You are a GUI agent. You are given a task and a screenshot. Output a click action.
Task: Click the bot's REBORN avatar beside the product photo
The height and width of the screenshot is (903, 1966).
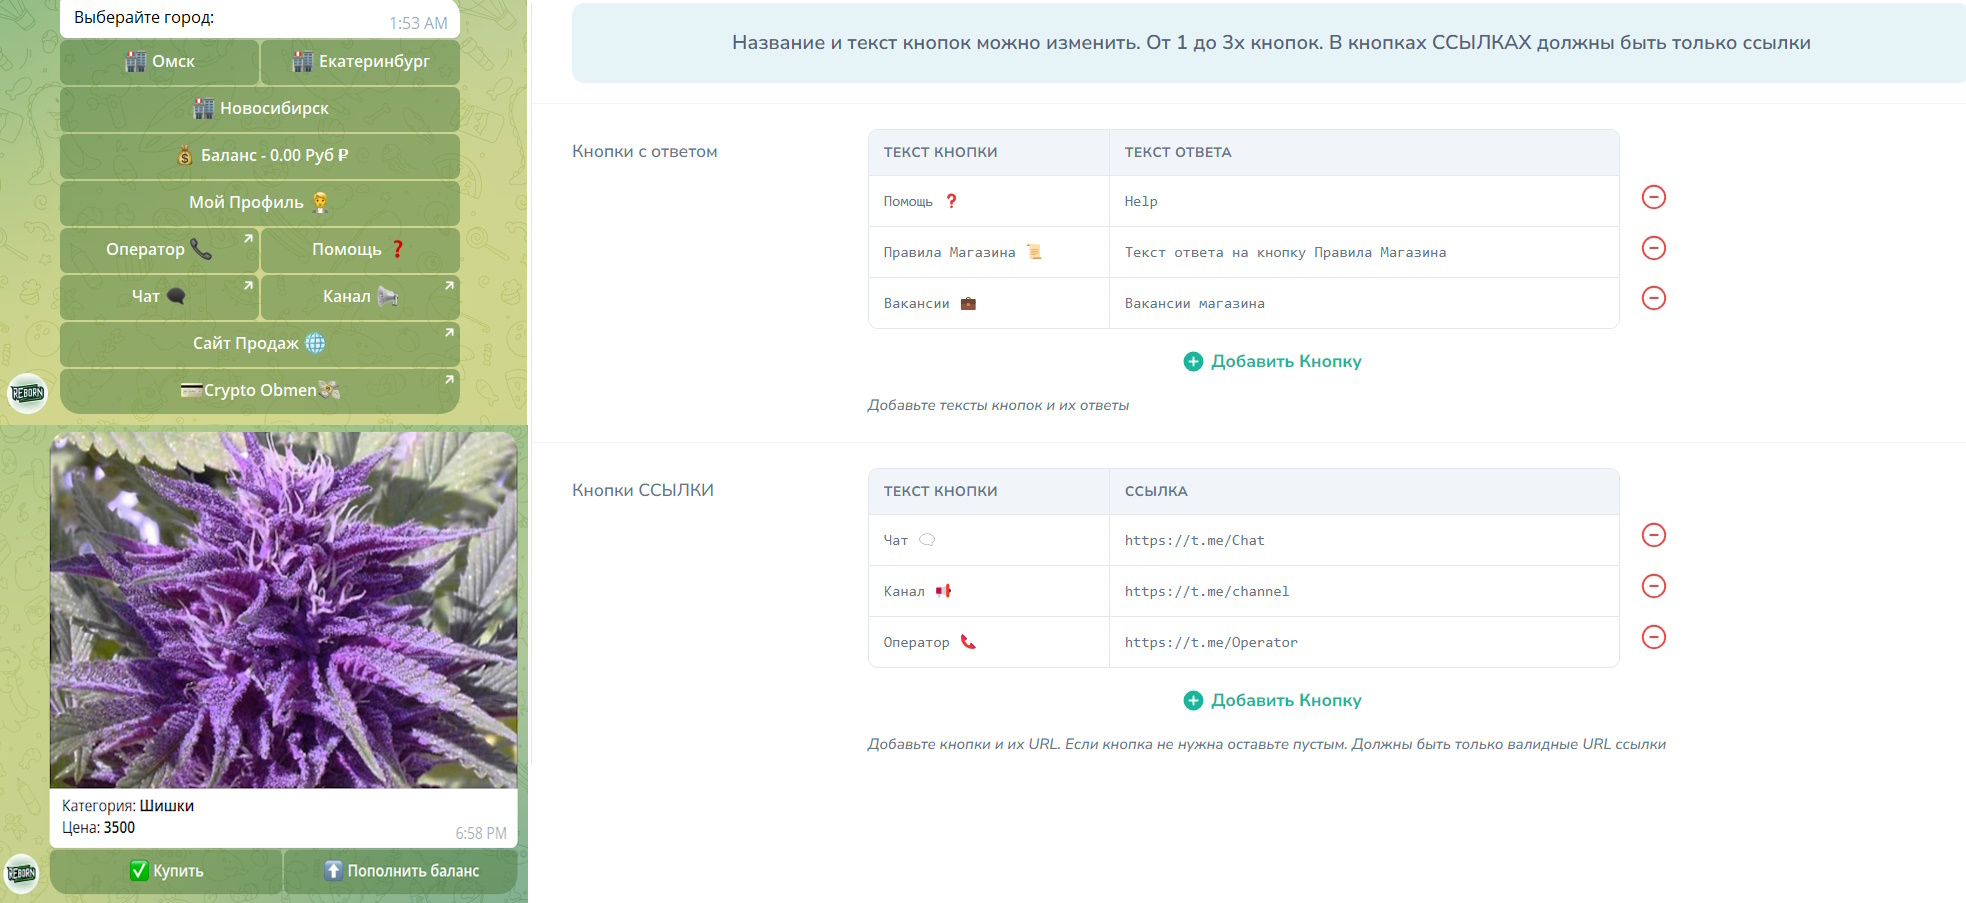(x=22, y=873)
